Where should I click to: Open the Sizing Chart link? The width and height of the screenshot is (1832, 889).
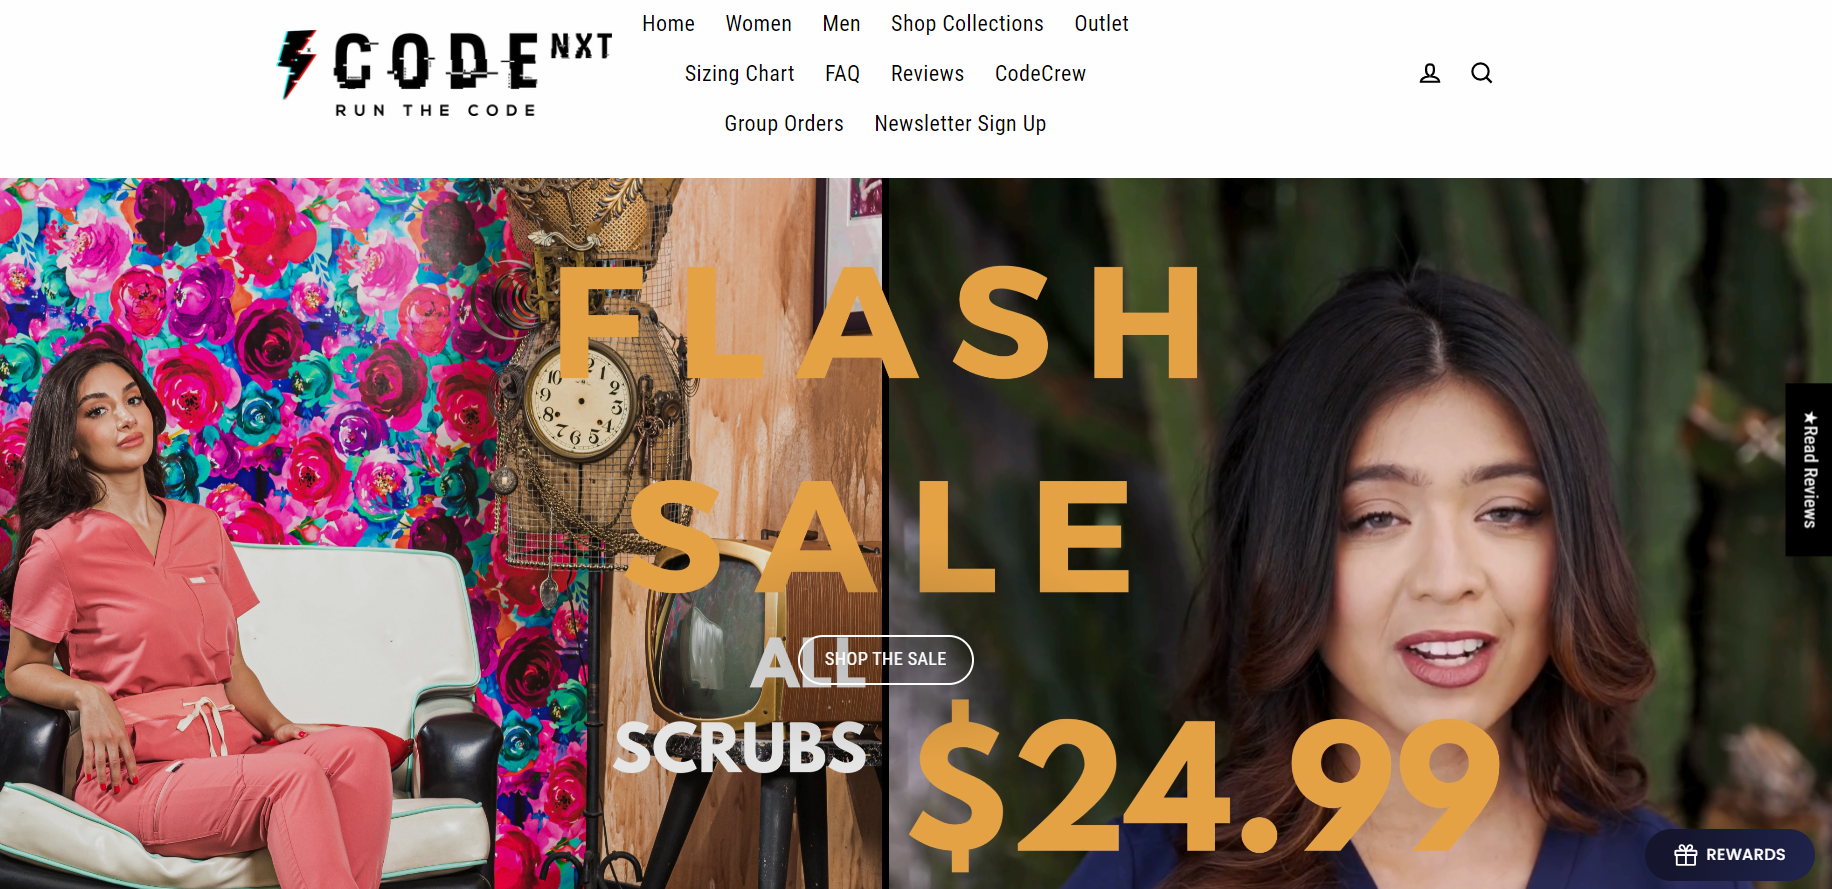[739, 73]
